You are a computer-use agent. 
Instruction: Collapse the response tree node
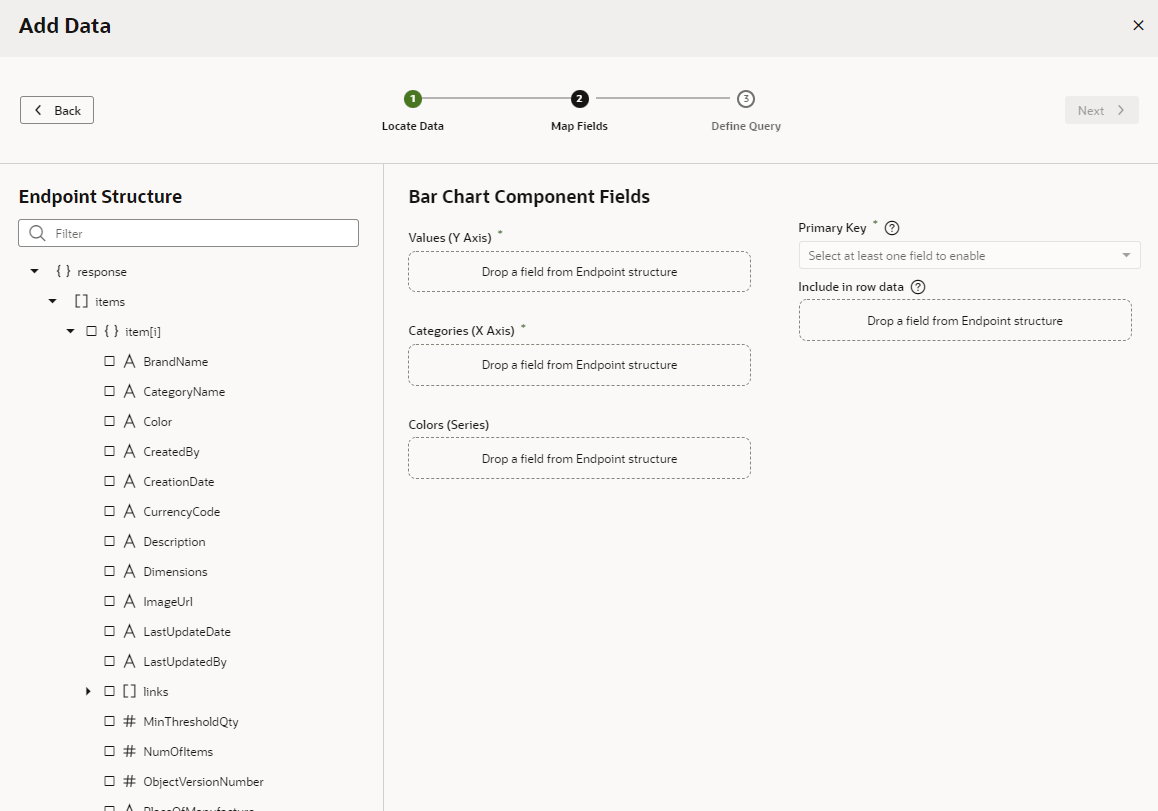point(35,272)
